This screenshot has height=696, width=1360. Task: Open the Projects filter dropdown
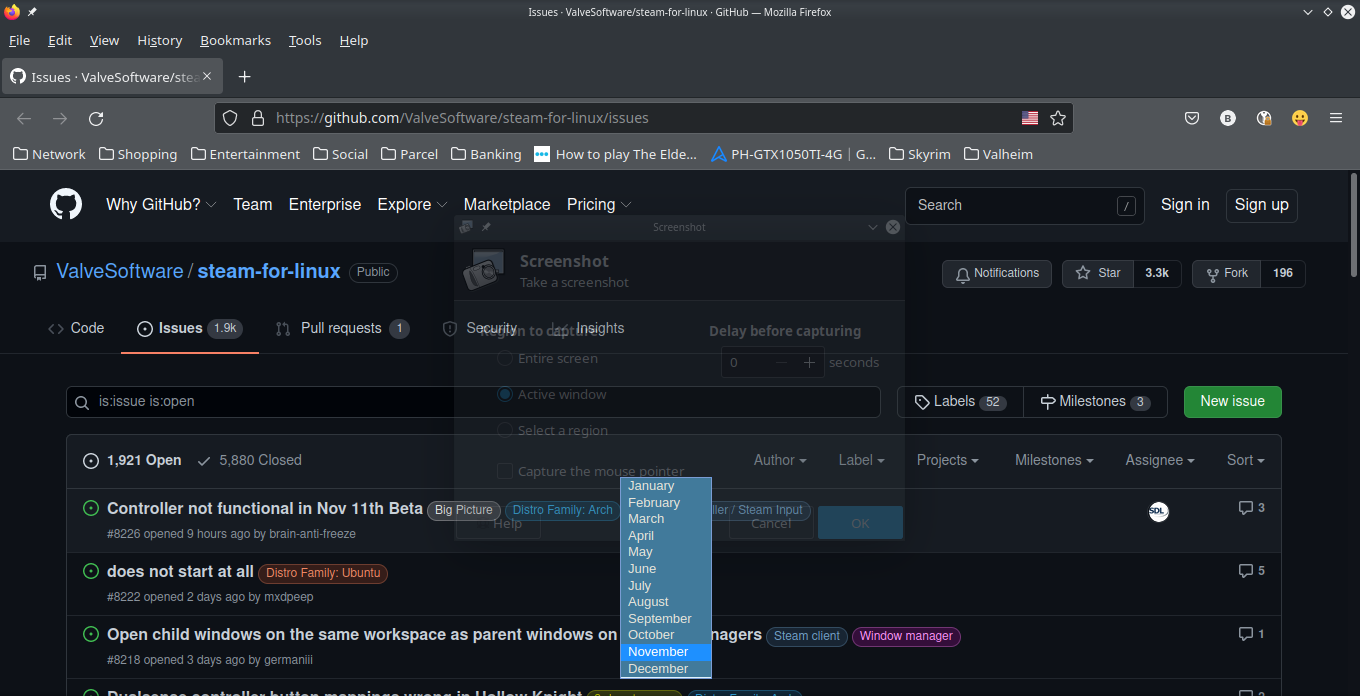pos(947,460)
